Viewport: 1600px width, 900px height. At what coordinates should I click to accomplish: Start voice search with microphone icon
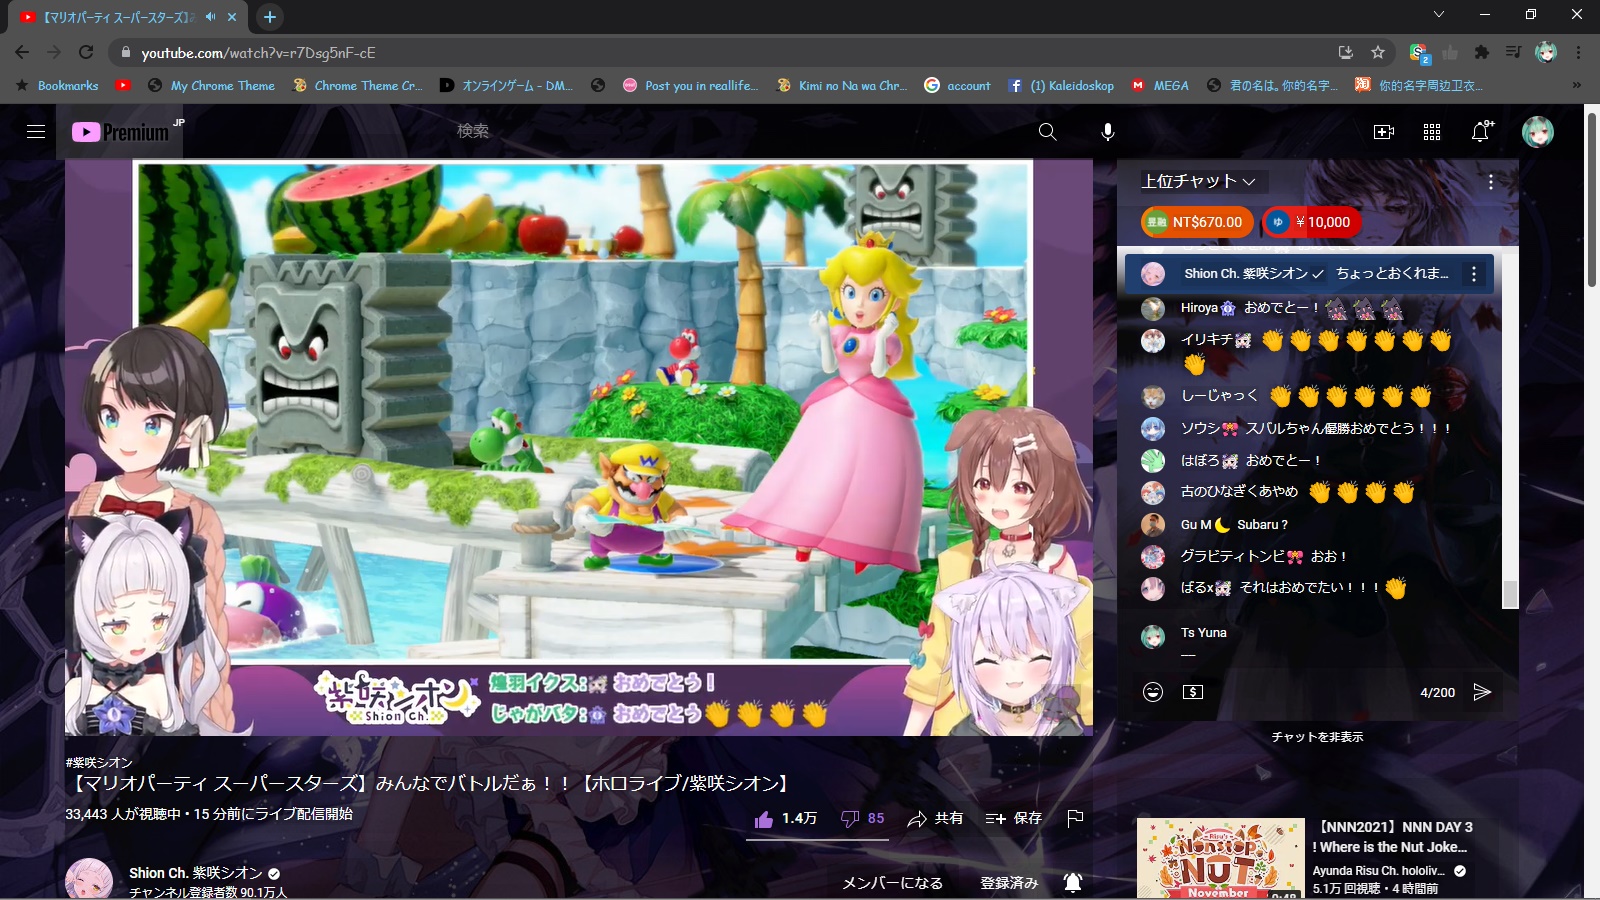click(1108, 132)
